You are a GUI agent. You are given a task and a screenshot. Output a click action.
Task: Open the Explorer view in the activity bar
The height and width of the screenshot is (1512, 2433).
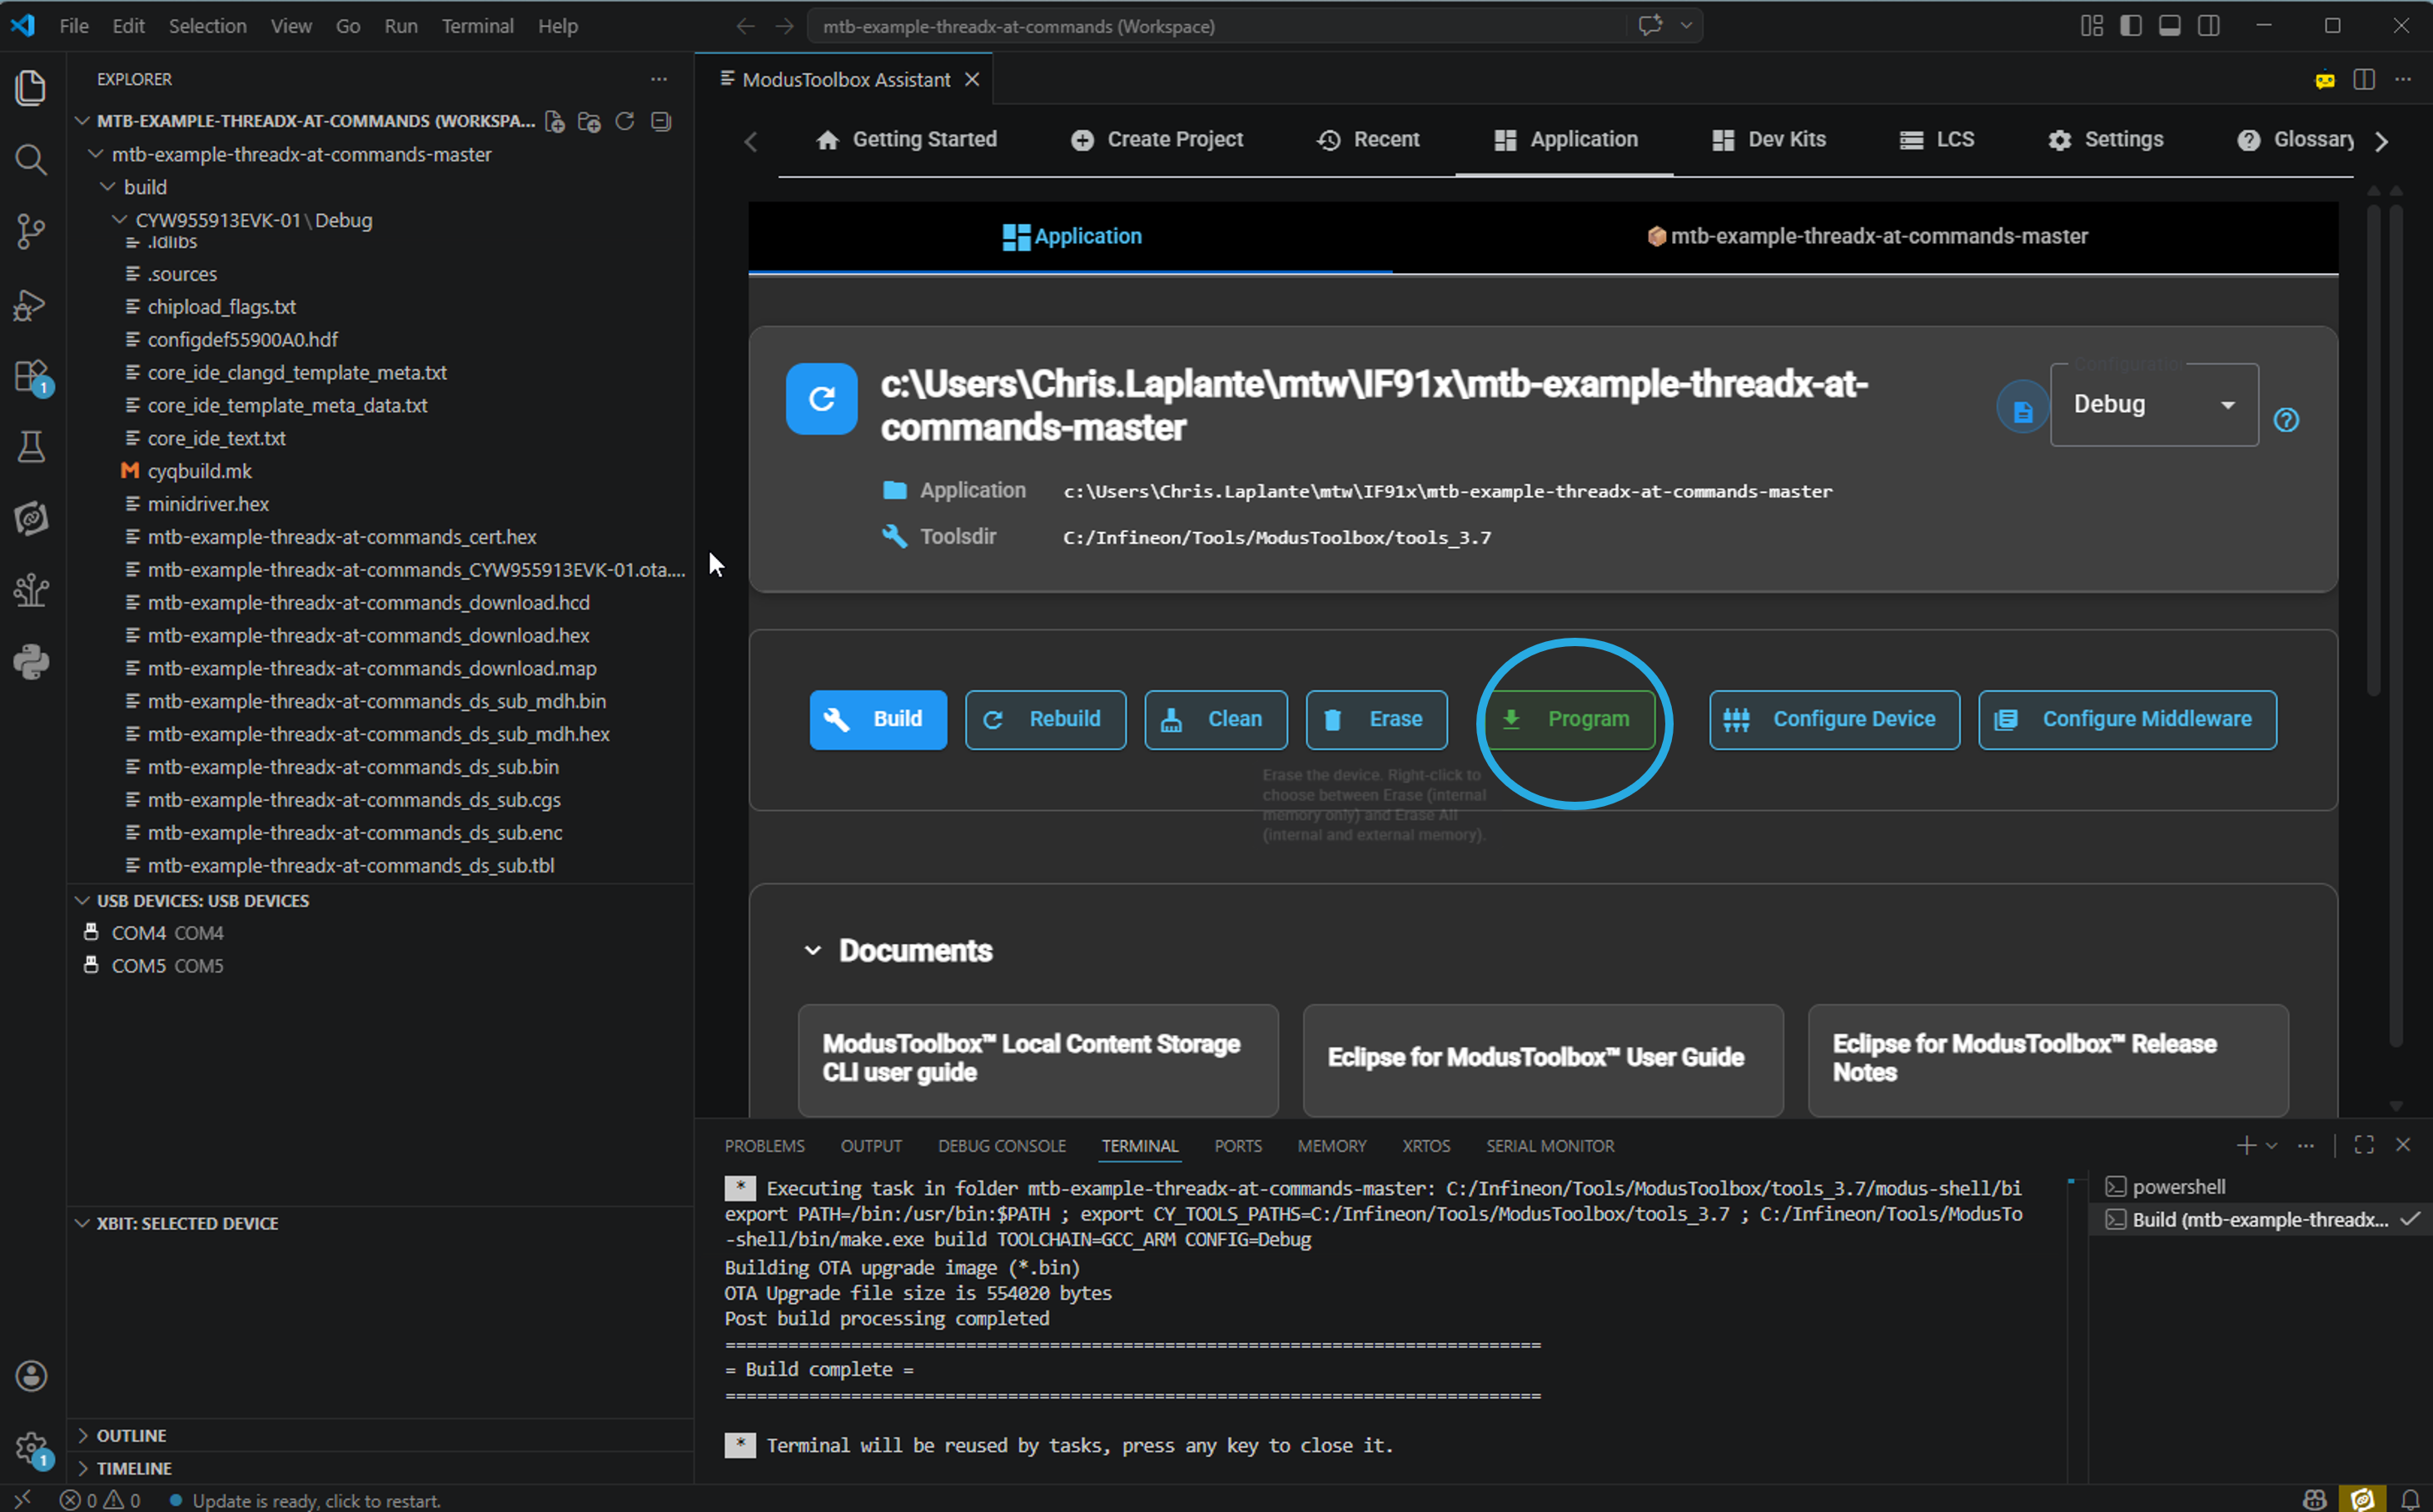[31, 88]
